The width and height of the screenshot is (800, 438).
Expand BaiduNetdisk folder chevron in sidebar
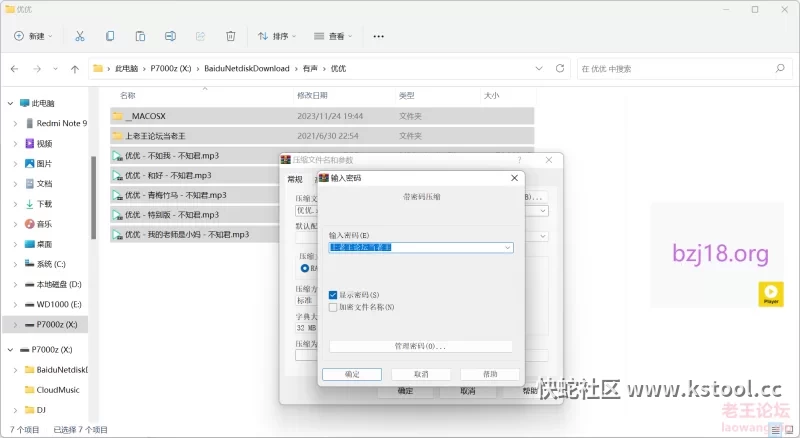(15, 370)
